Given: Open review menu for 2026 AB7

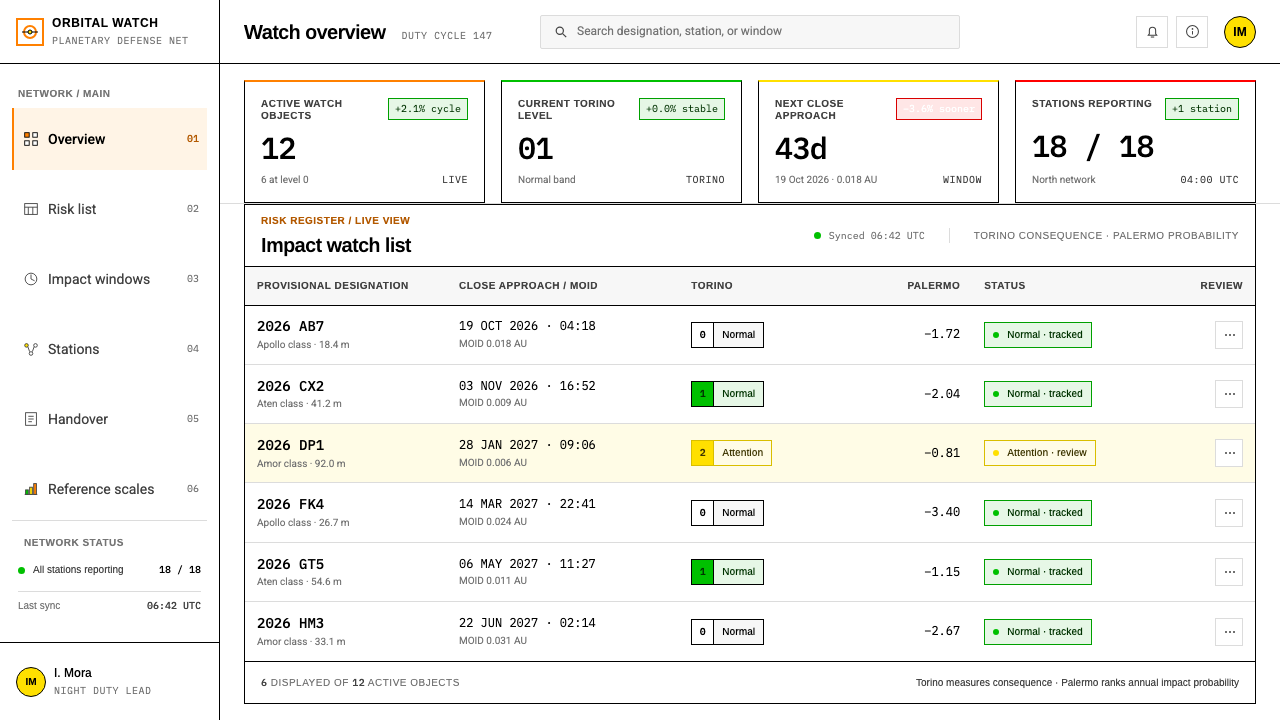Looking at the screenshot, I should pos(1229,335).
